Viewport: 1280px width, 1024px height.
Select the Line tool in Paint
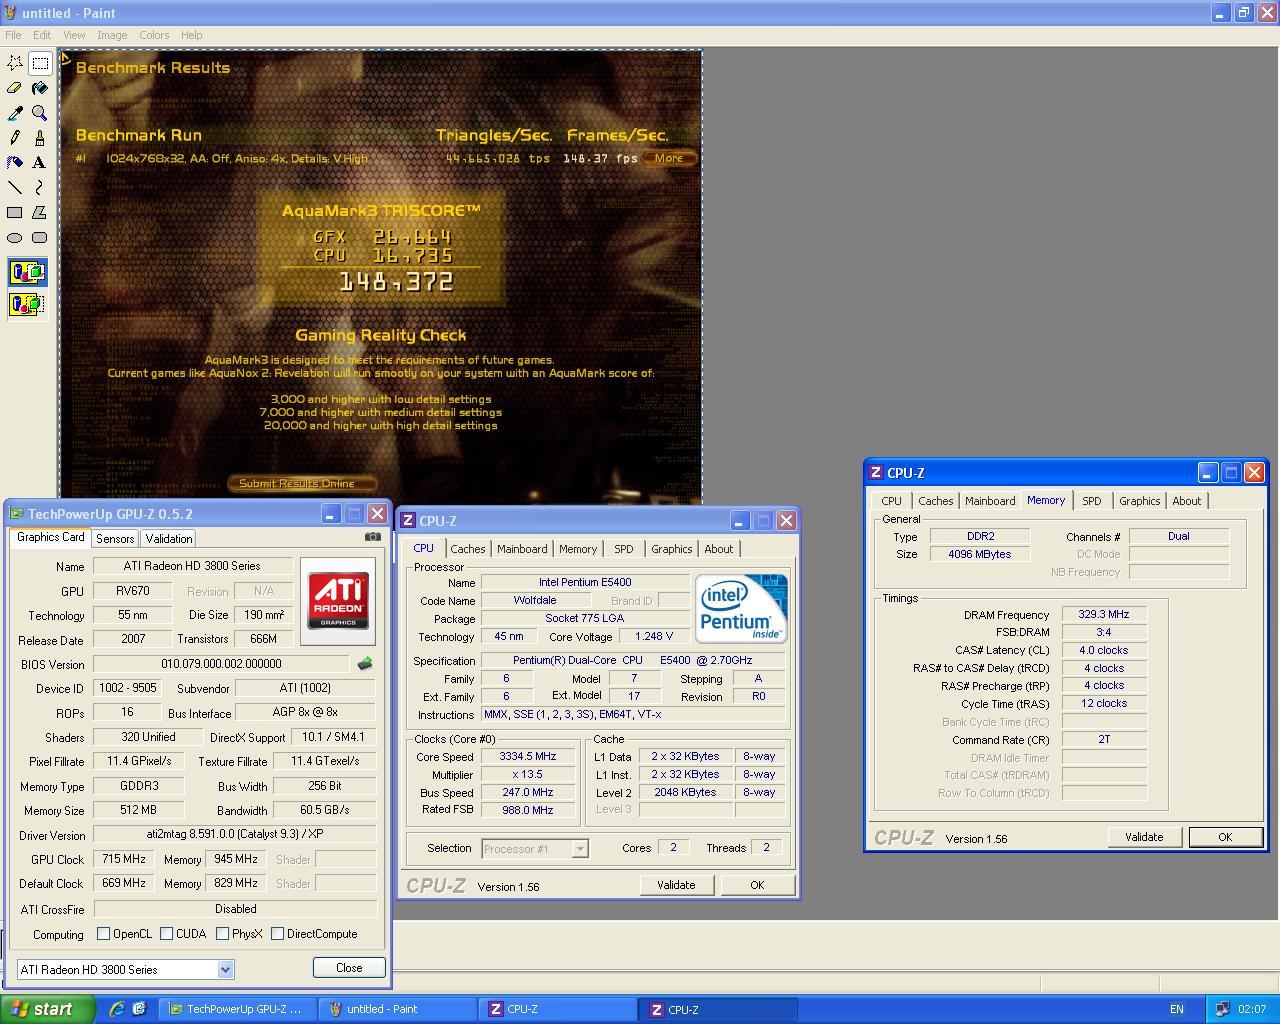point(15,187)
